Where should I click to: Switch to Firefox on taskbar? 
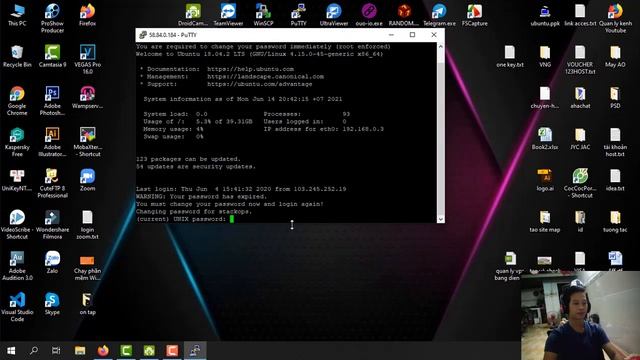coord(103,351)
